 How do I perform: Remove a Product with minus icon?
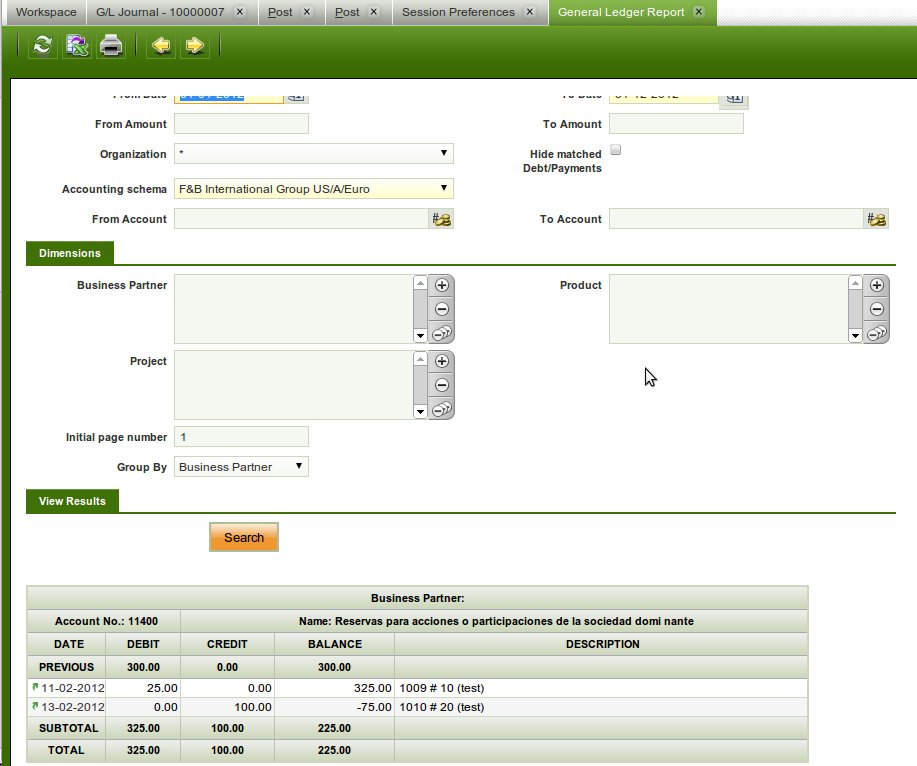pos(876,310)
